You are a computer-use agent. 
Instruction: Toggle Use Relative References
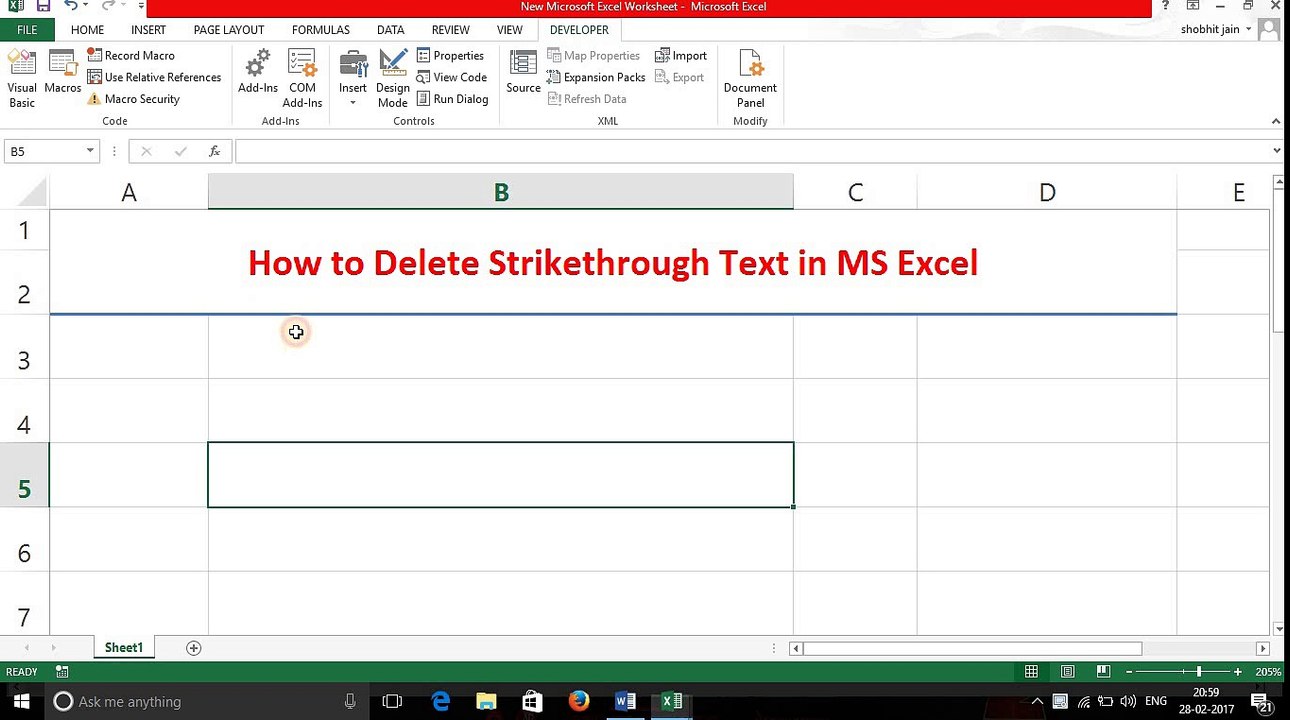coord(154,77)
